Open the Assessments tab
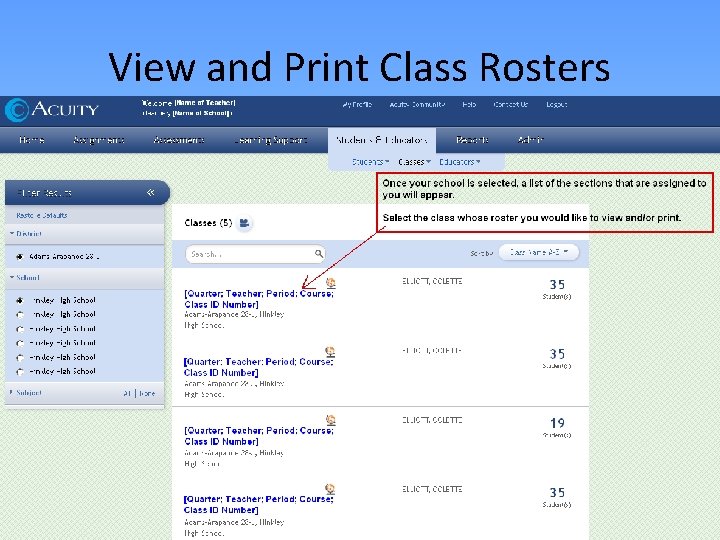The height and width of the screenshot is (540, 720). [179, 140]
